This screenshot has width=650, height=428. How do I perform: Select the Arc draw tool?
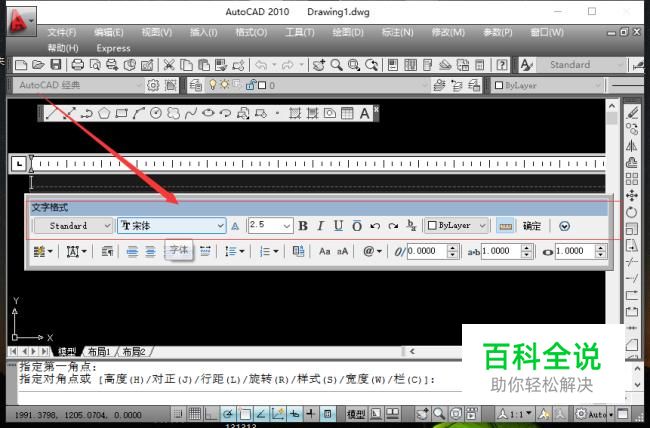(138, 113)
